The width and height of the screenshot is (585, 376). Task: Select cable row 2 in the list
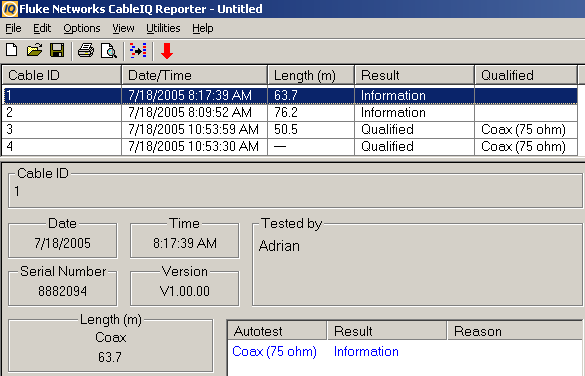coord(290,112)
